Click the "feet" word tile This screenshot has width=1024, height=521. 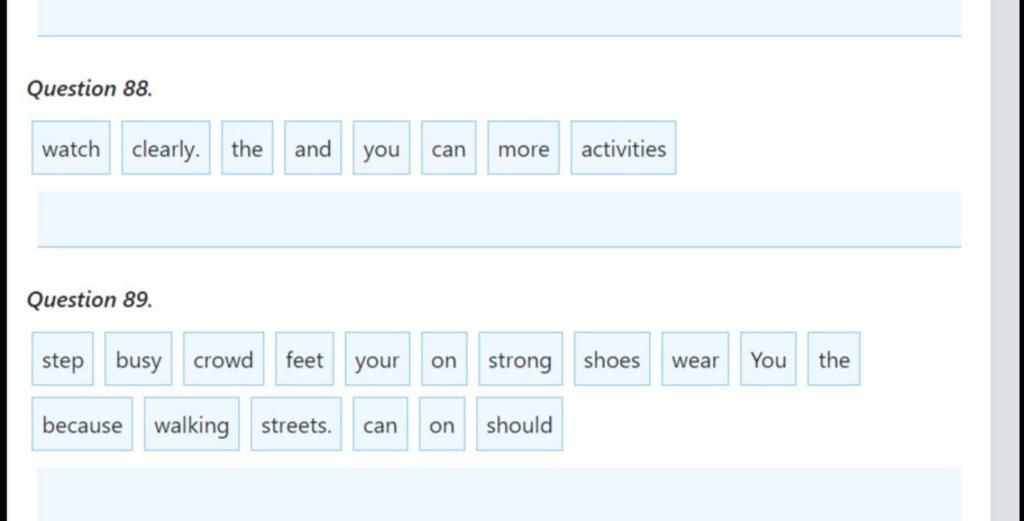tap(304, 360)
